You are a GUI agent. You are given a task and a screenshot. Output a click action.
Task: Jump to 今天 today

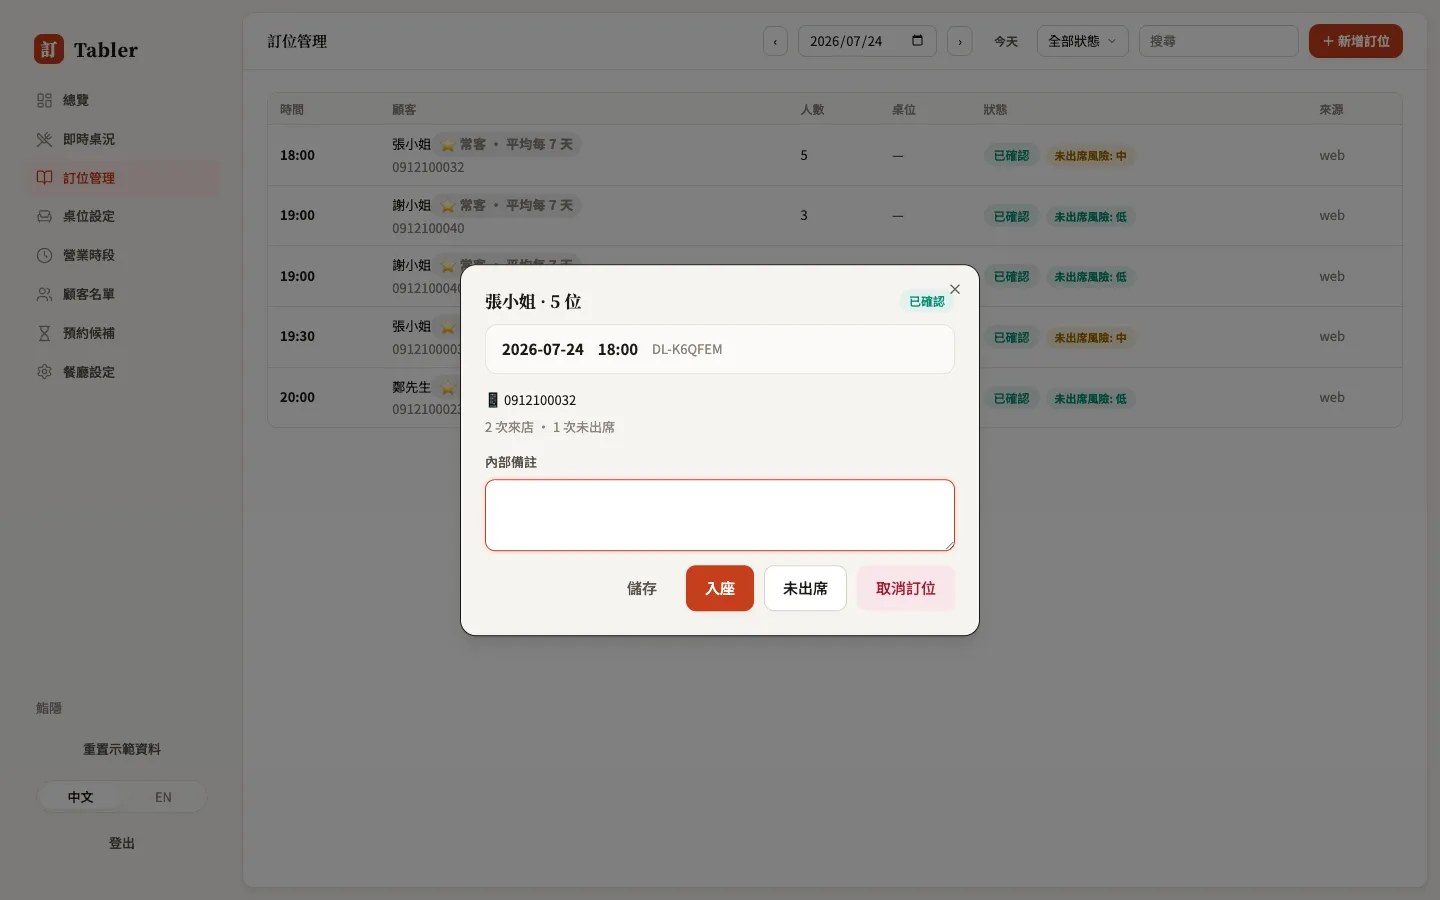click(x=1006, y=41)
